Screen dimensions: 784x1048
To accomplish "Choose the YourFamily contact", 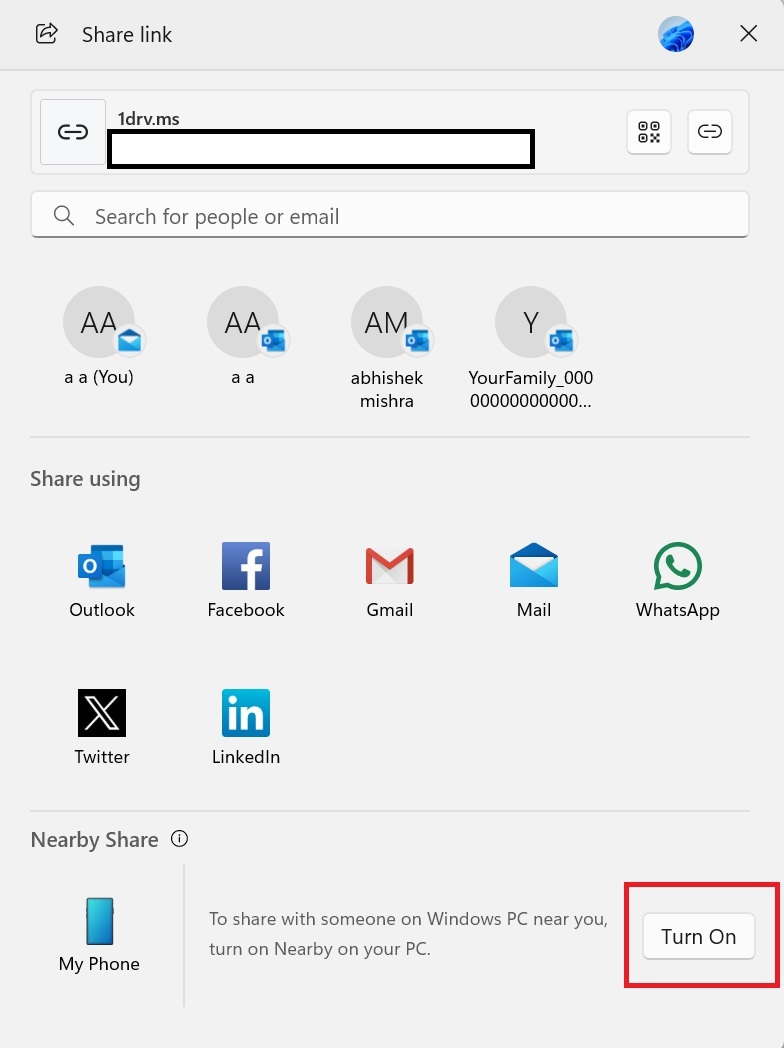I will pos(531,349).
